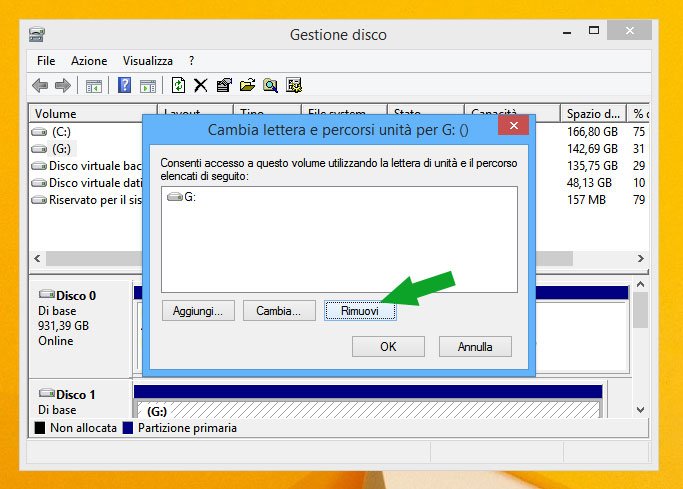Click down arrow of disk pane scrollbar

[640, 410]
